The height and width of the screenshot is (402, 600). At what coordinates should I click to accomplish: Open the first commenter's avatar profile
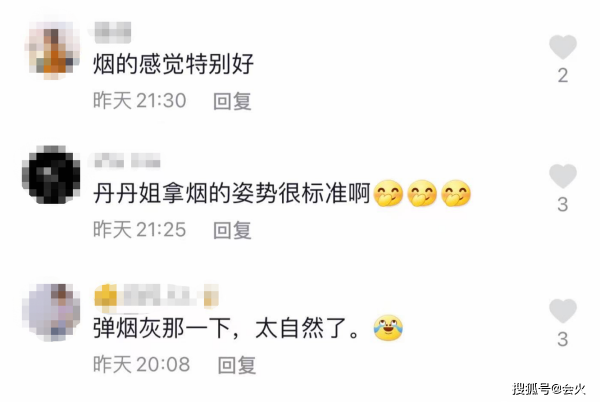click(52, 49)
